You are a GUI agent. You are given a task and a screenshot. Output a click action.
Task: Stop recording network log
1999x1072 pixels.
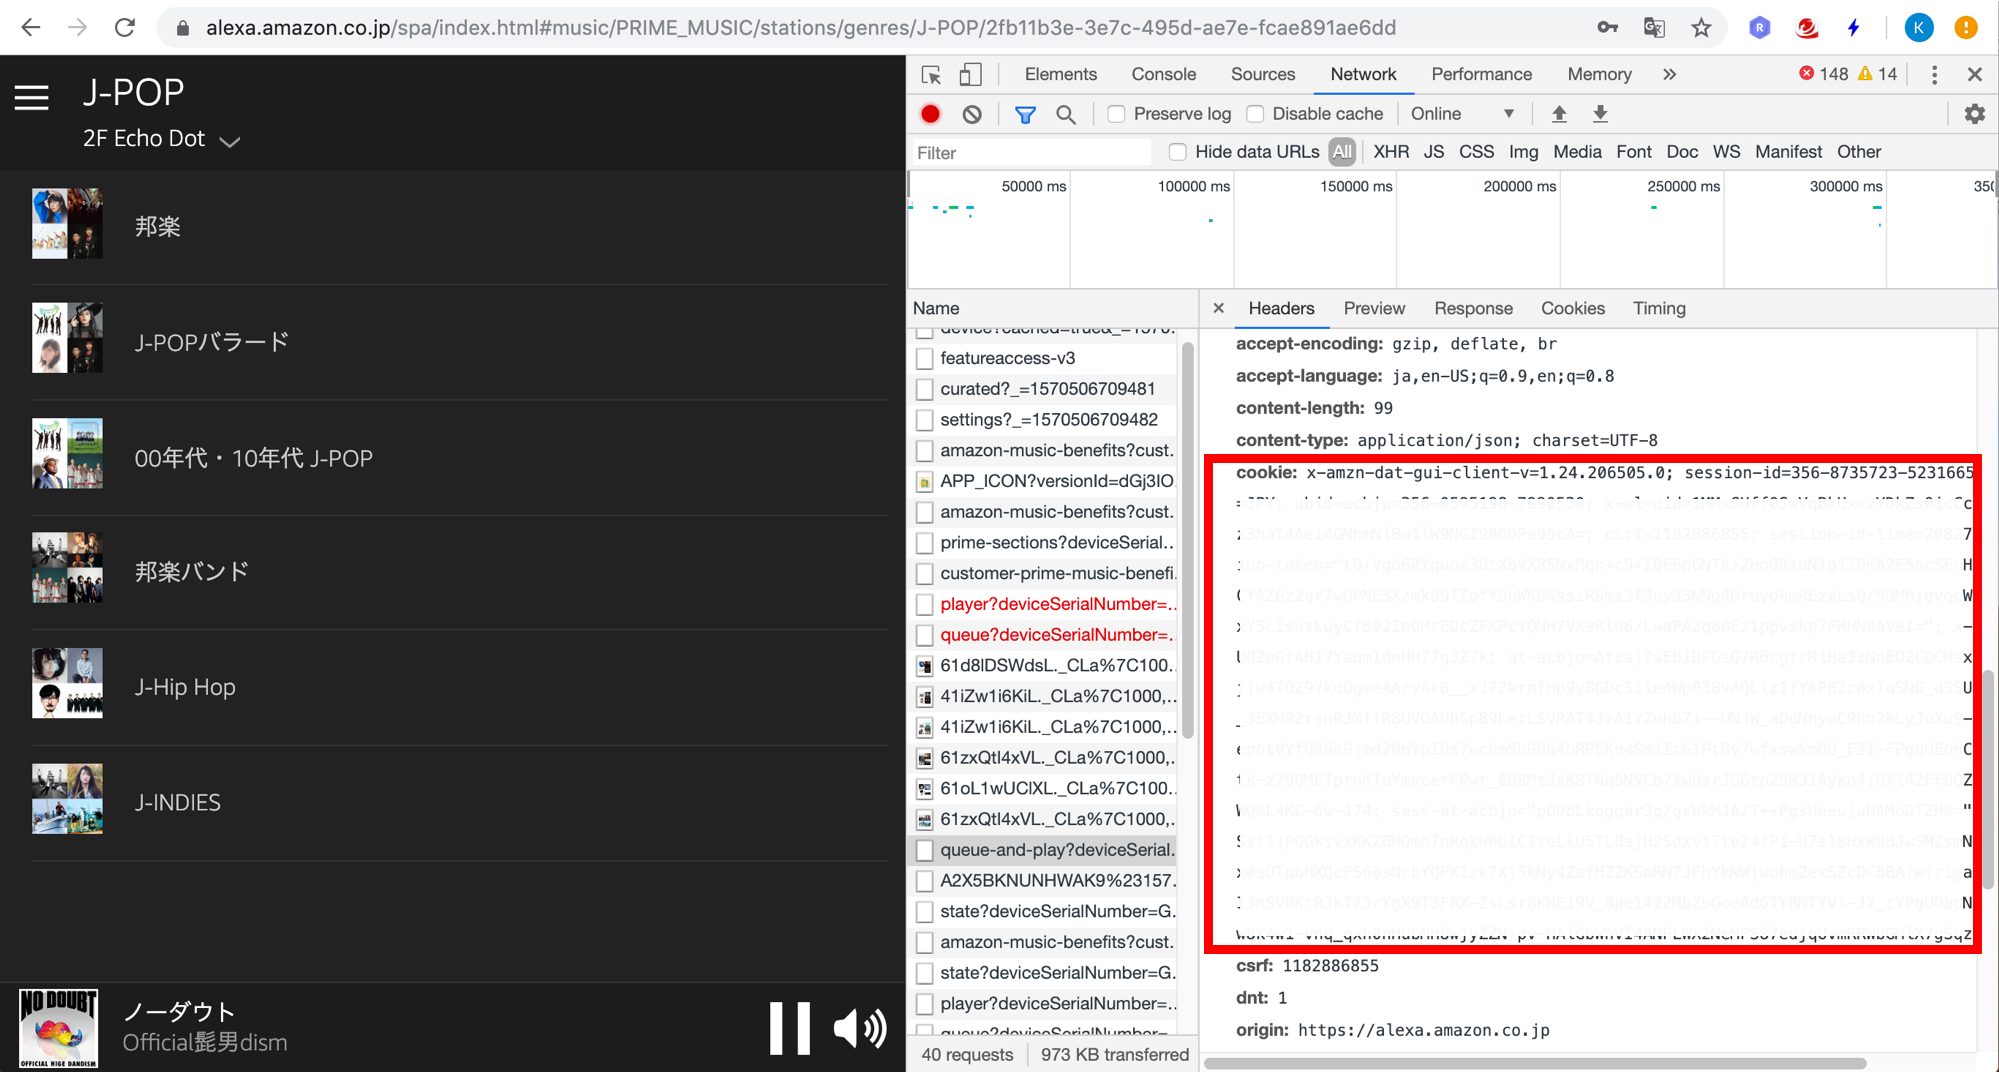tap(931, 114)
